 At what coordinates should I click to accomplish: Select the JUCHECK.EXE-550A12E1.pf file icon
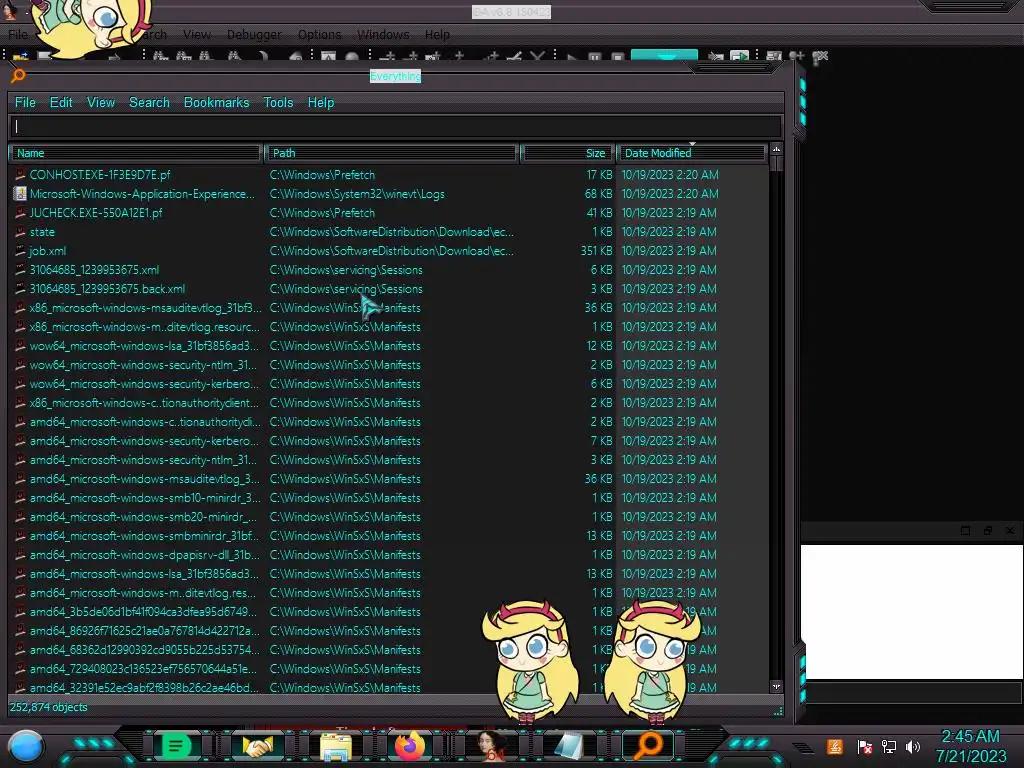click(20, 212)
